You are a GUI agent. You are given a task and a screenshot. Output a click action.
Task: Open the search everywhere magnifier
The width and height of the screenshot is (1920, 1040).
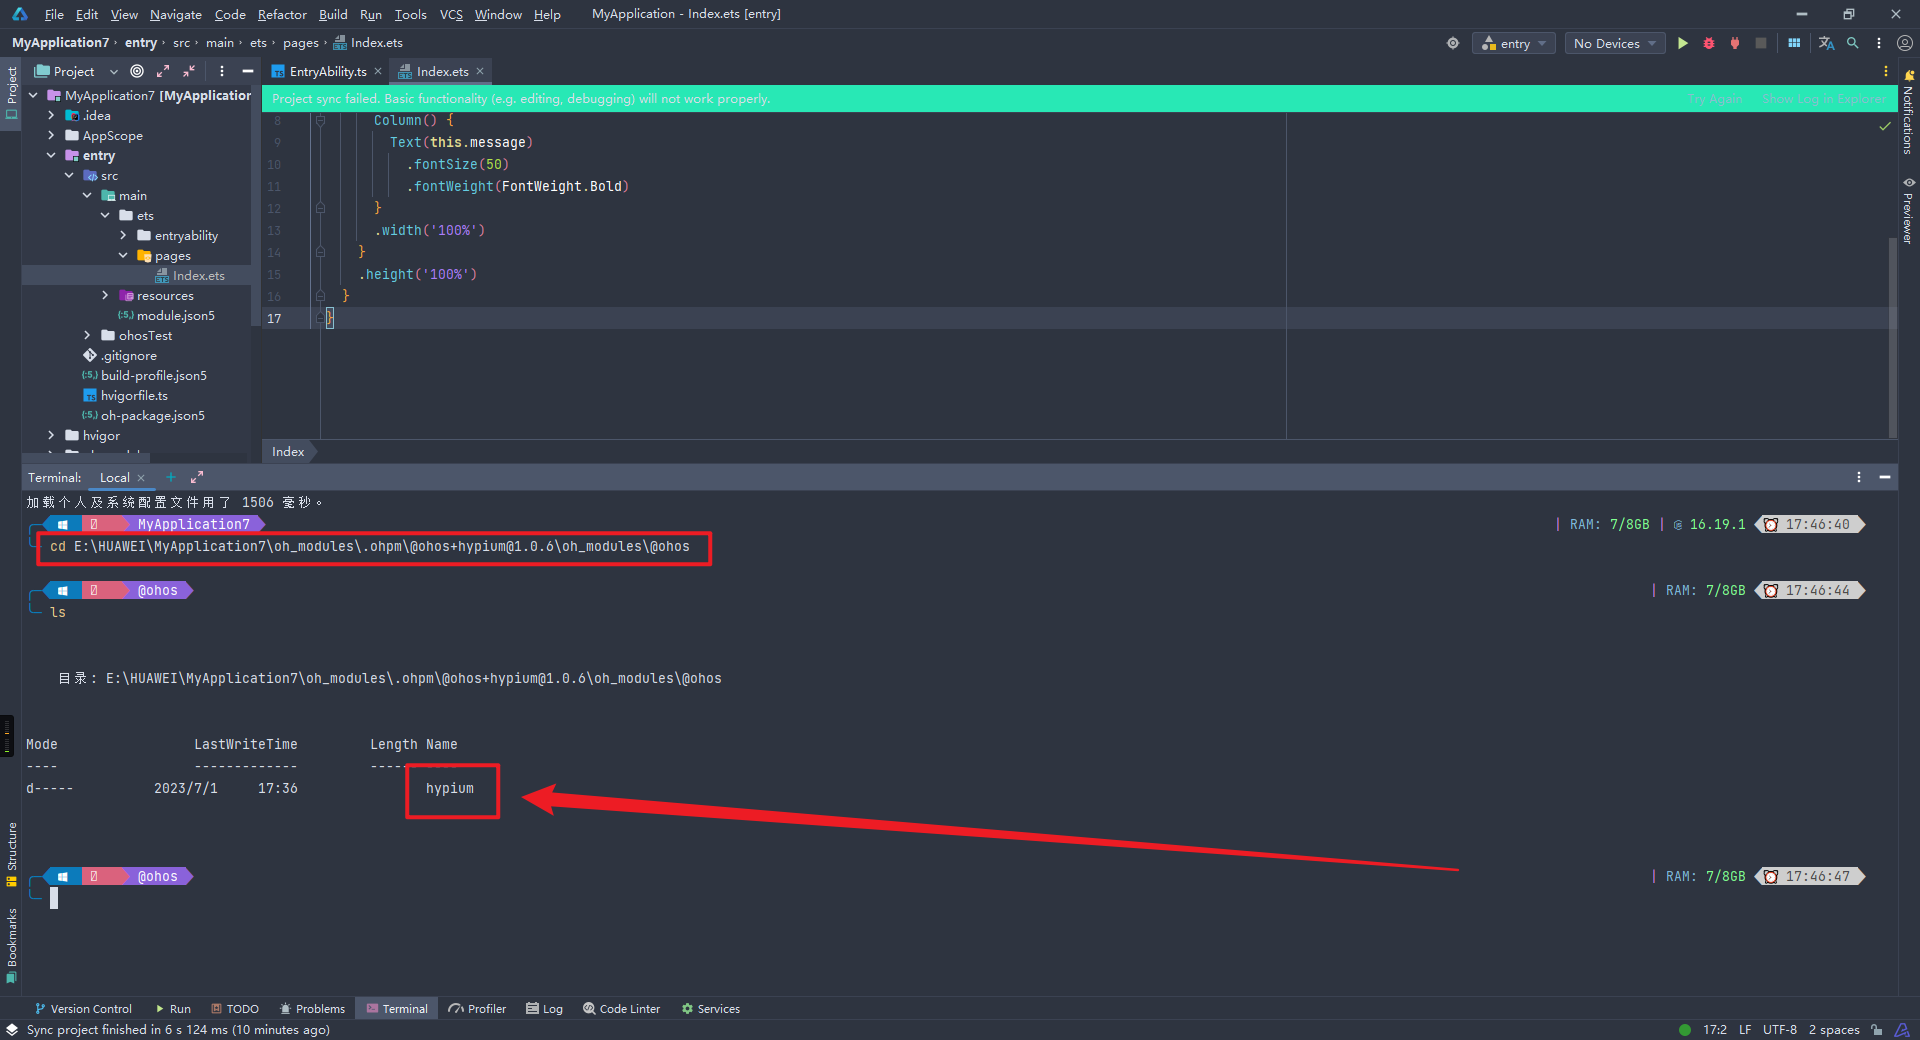pyautogui.click(x=1853, y=43)
